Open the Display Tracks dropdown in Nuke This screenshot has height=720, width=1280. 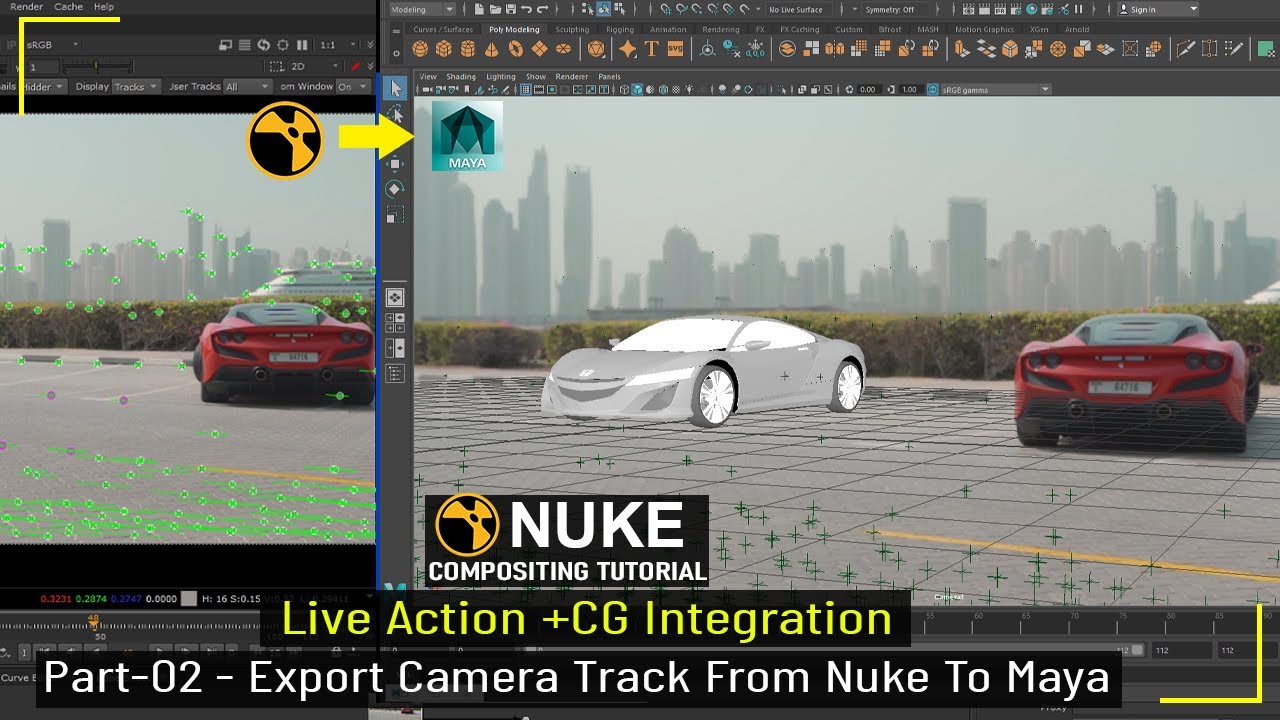tap(136, 86)
